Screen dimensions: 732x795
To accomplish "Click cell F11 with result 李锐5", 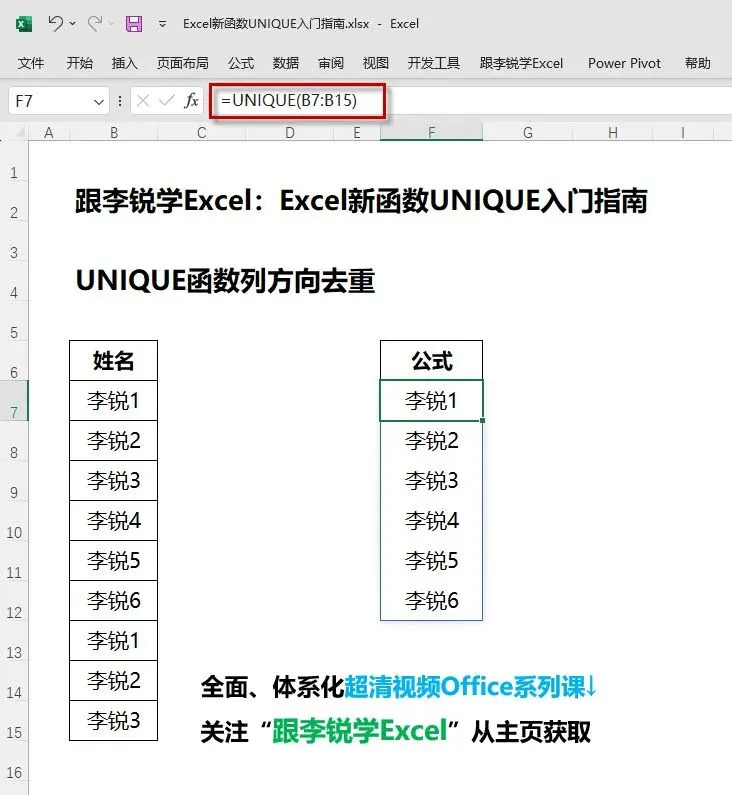I will point(431,561).
